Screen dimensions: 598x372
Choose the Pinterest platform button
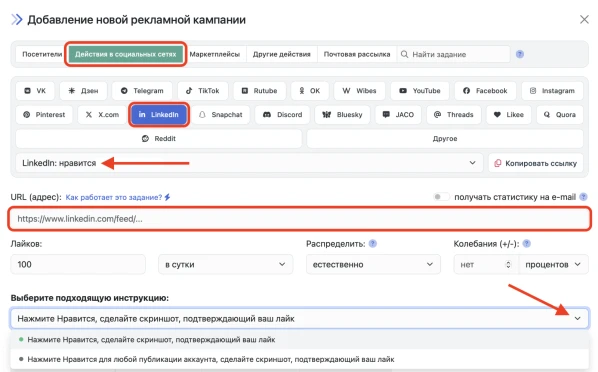tap(44, 114)
